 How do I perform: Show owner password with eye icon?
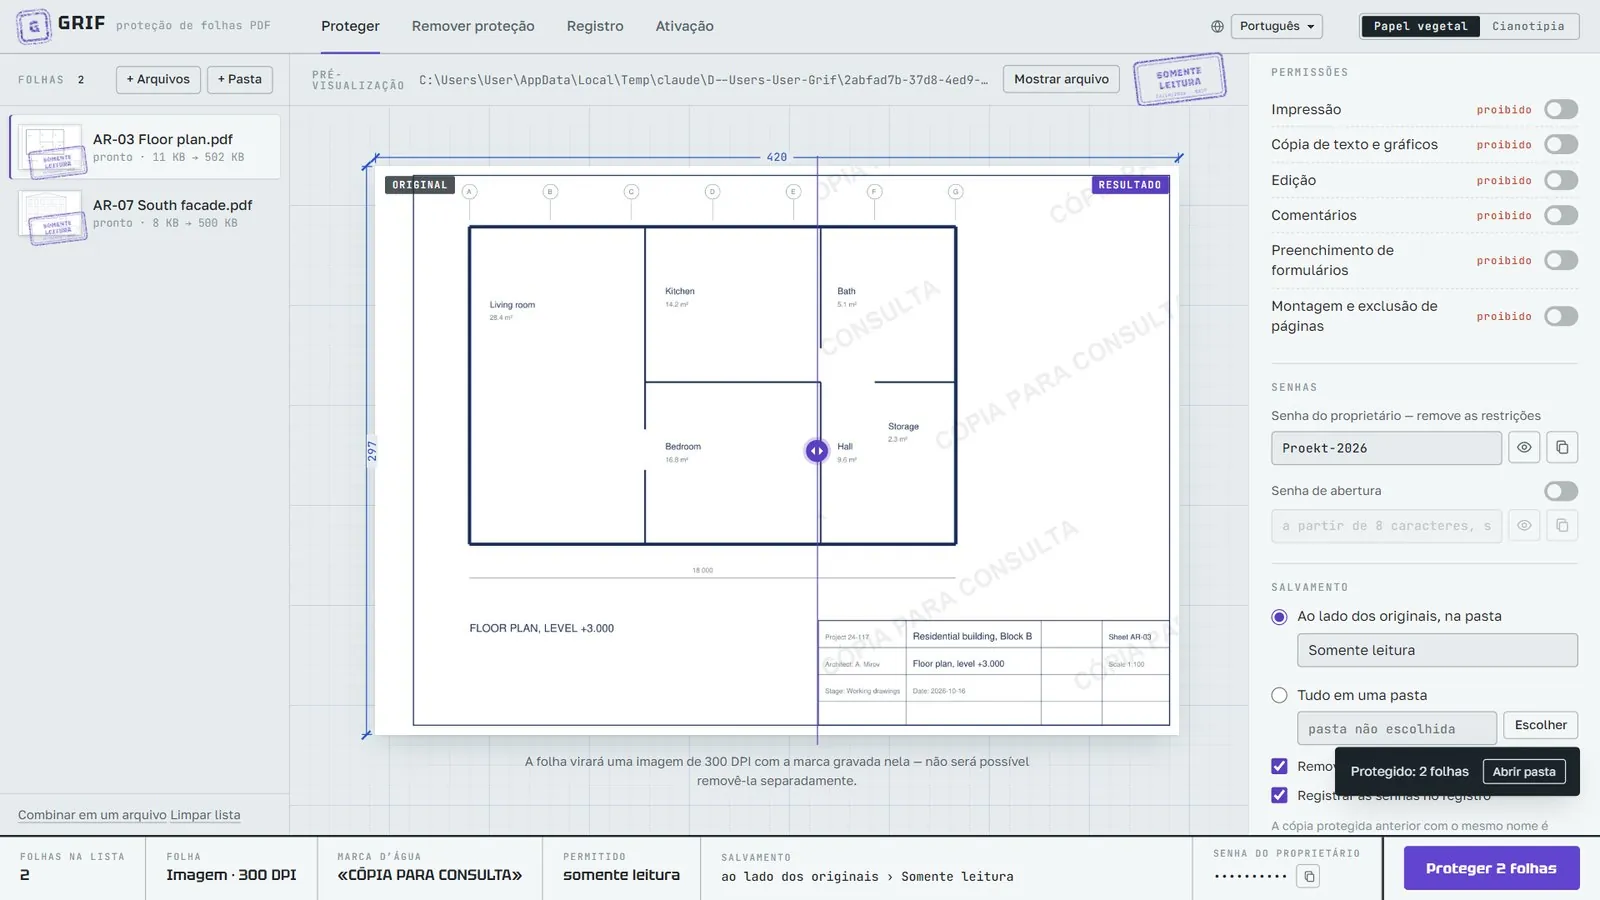pyautogui.click(x=1524, y=448)
